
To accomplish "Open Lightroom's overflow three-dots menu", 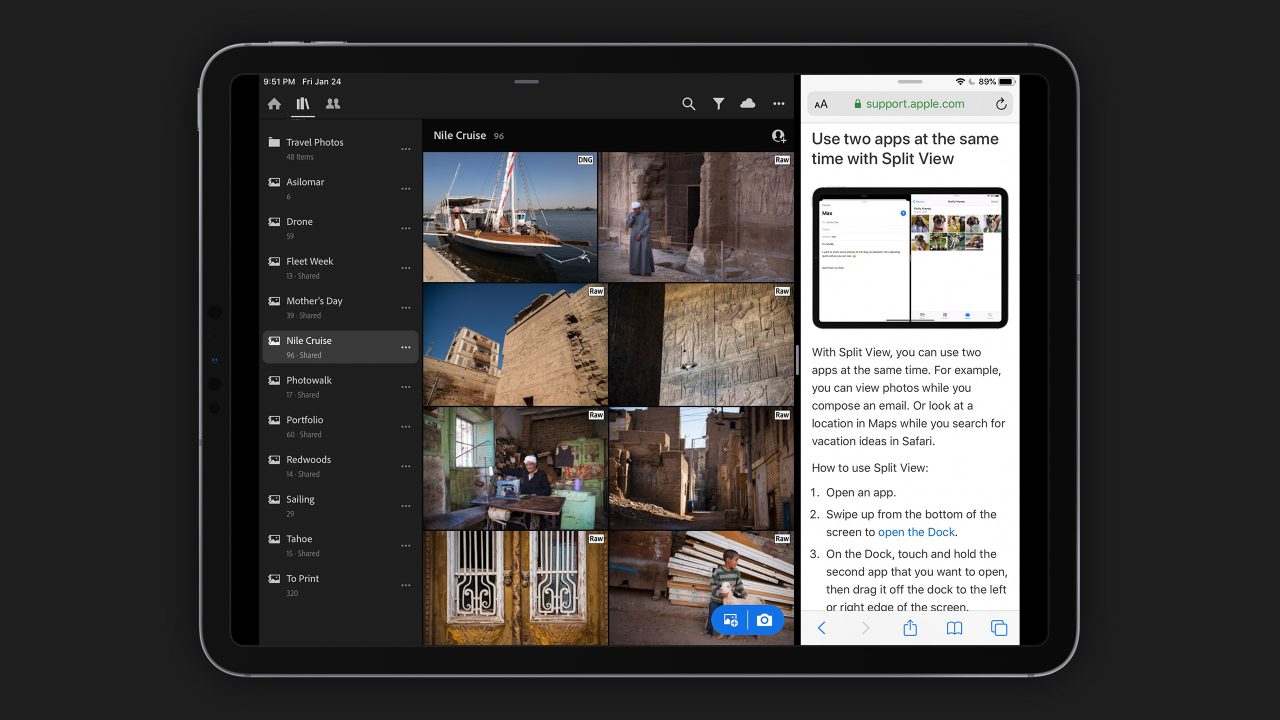I will (779, 103).
